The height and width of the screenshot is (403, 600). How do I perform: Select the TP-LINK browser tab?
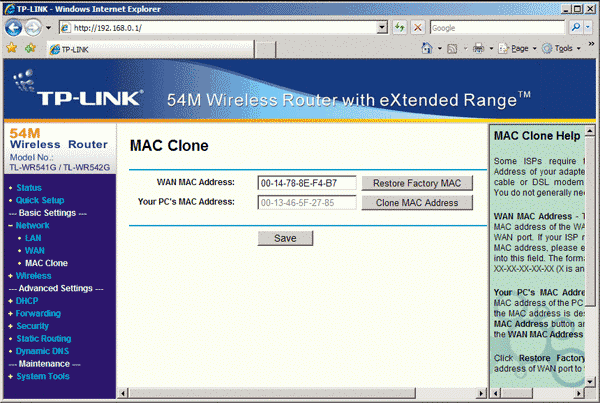pos(150,49)
